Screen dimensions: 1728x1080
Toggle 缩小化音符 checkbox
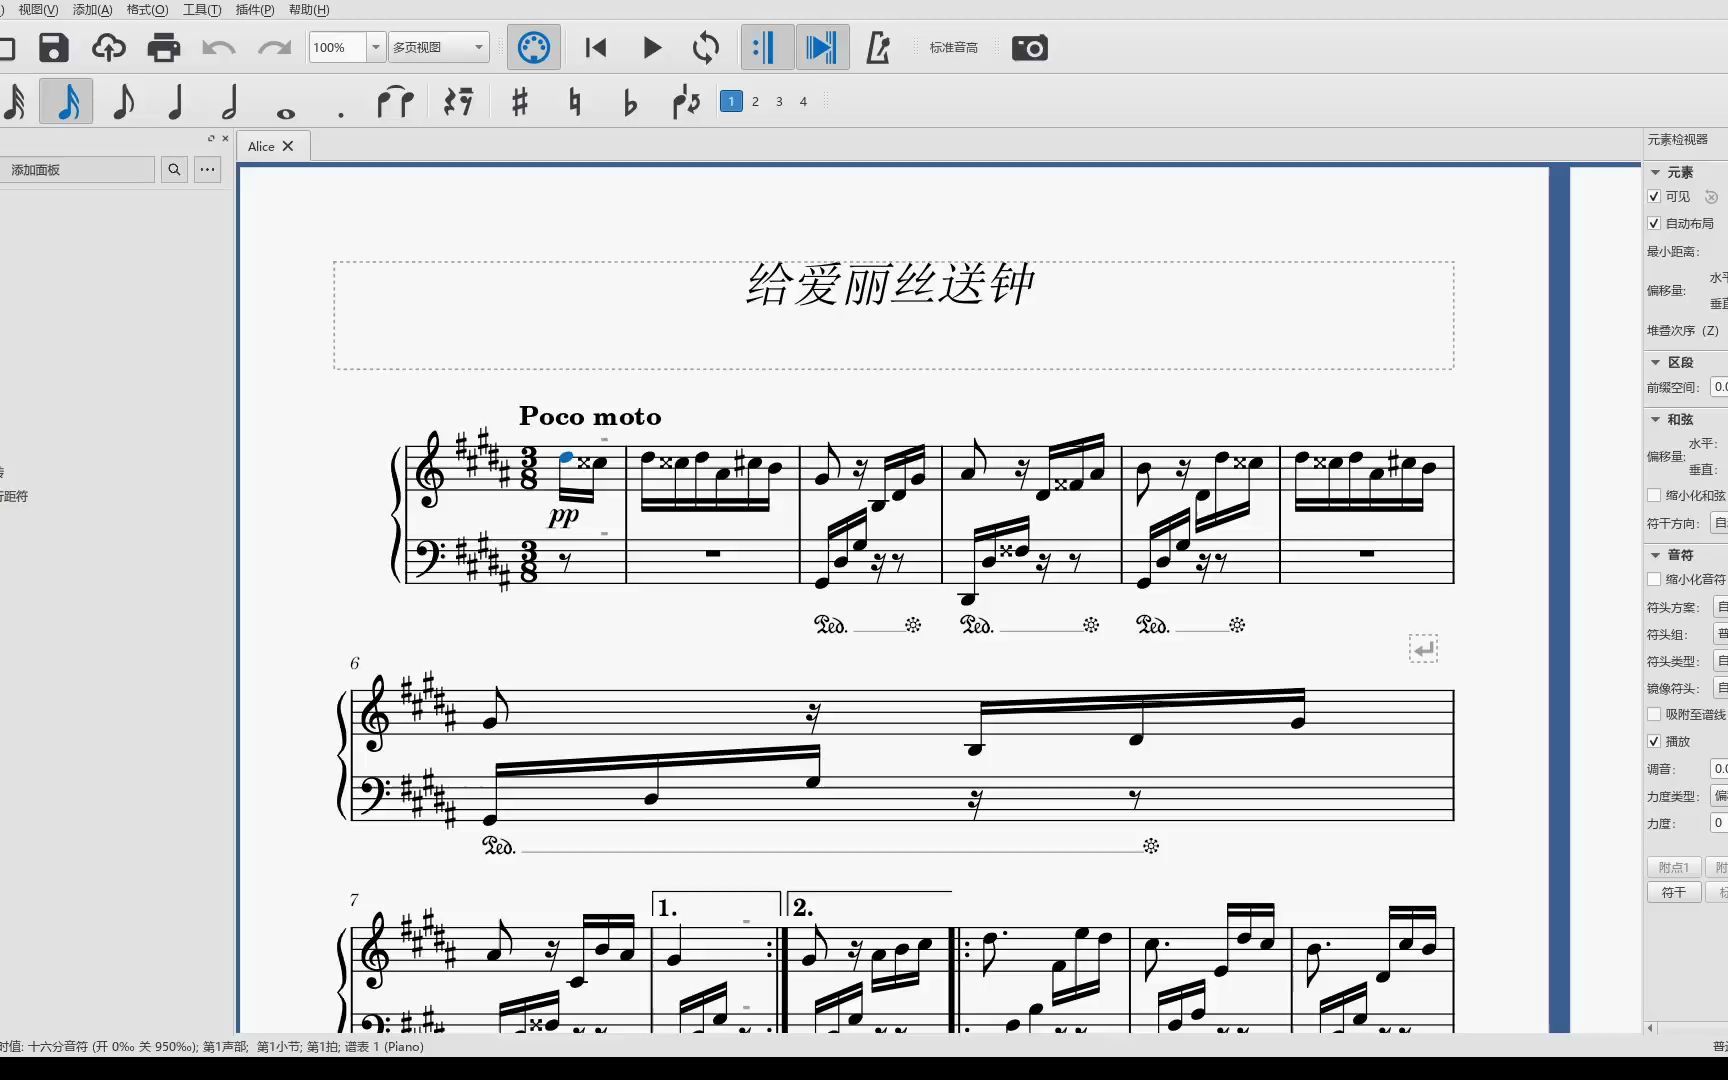point(1654,579)
